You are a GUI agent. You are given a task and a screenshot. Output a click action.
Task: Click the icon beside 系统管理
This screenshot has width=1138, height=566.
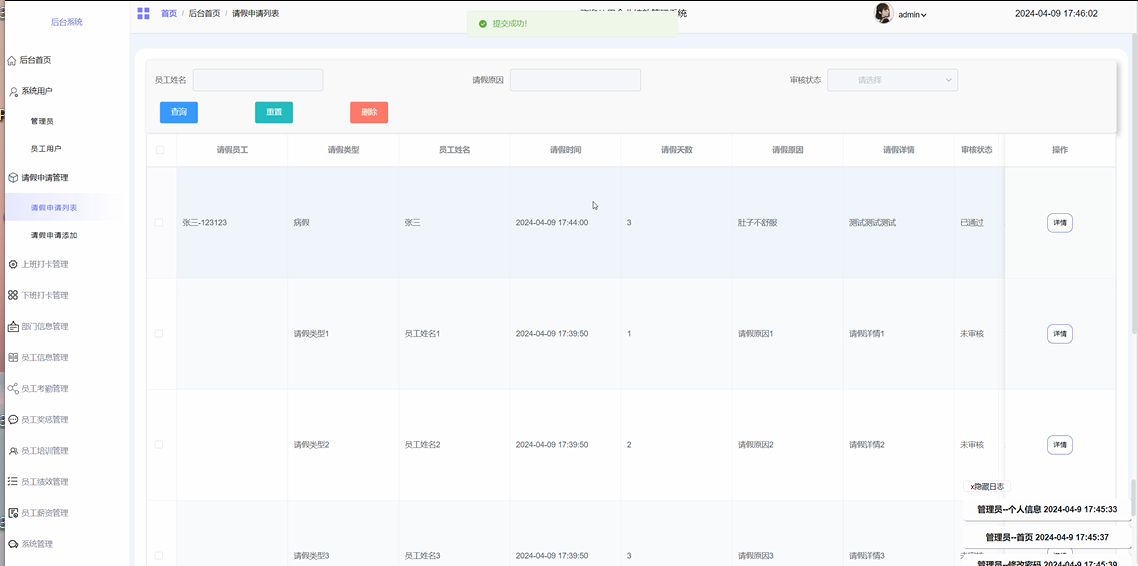(13, 544)
